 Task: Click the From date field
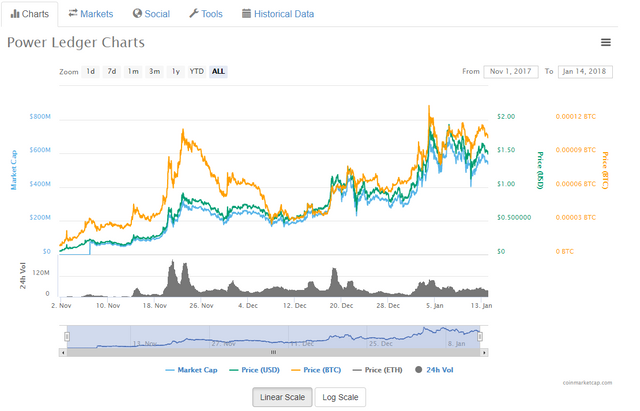[x=511, y=71]
